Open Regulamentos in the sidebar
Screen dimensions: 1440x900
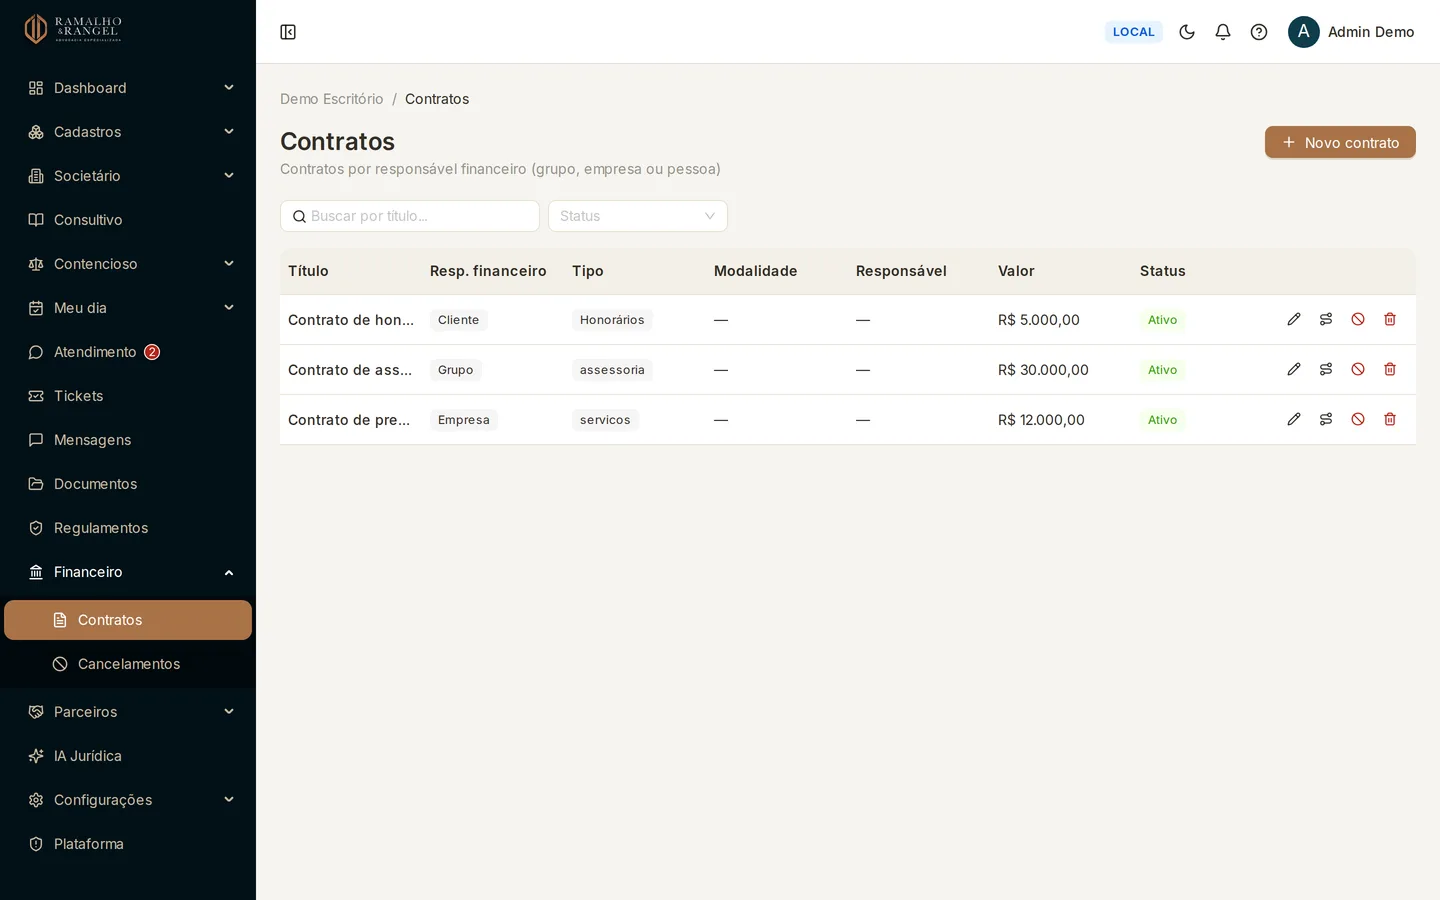[128, 528]
